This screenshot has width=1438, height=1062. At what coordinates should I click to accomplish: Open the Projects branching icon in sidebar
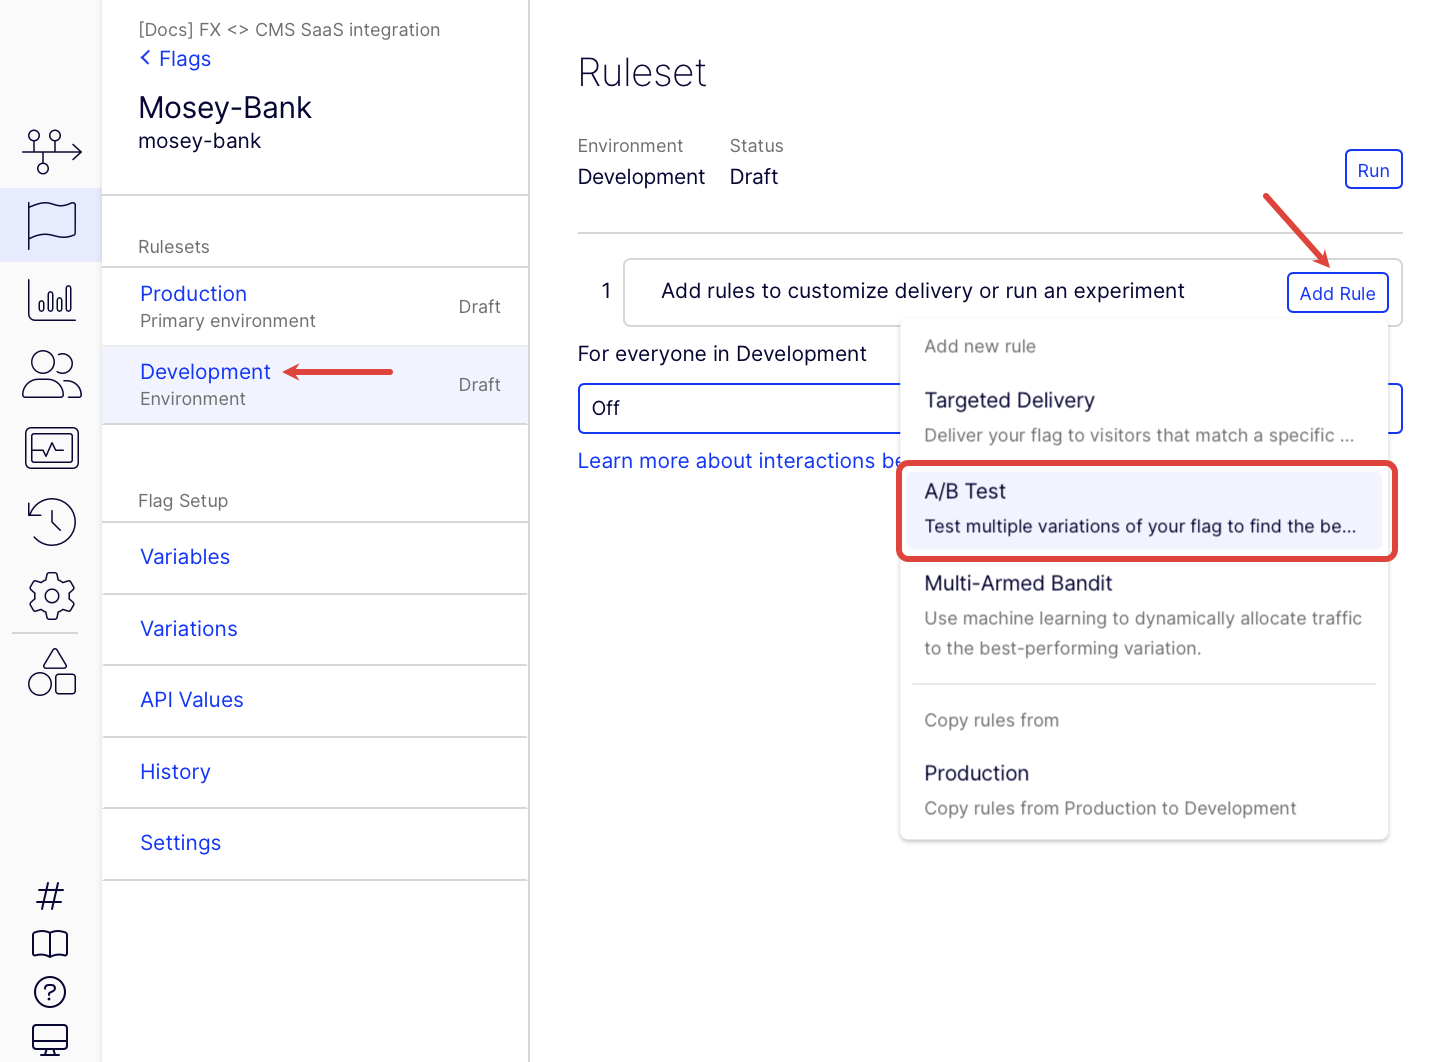click(x=51, y=151)
